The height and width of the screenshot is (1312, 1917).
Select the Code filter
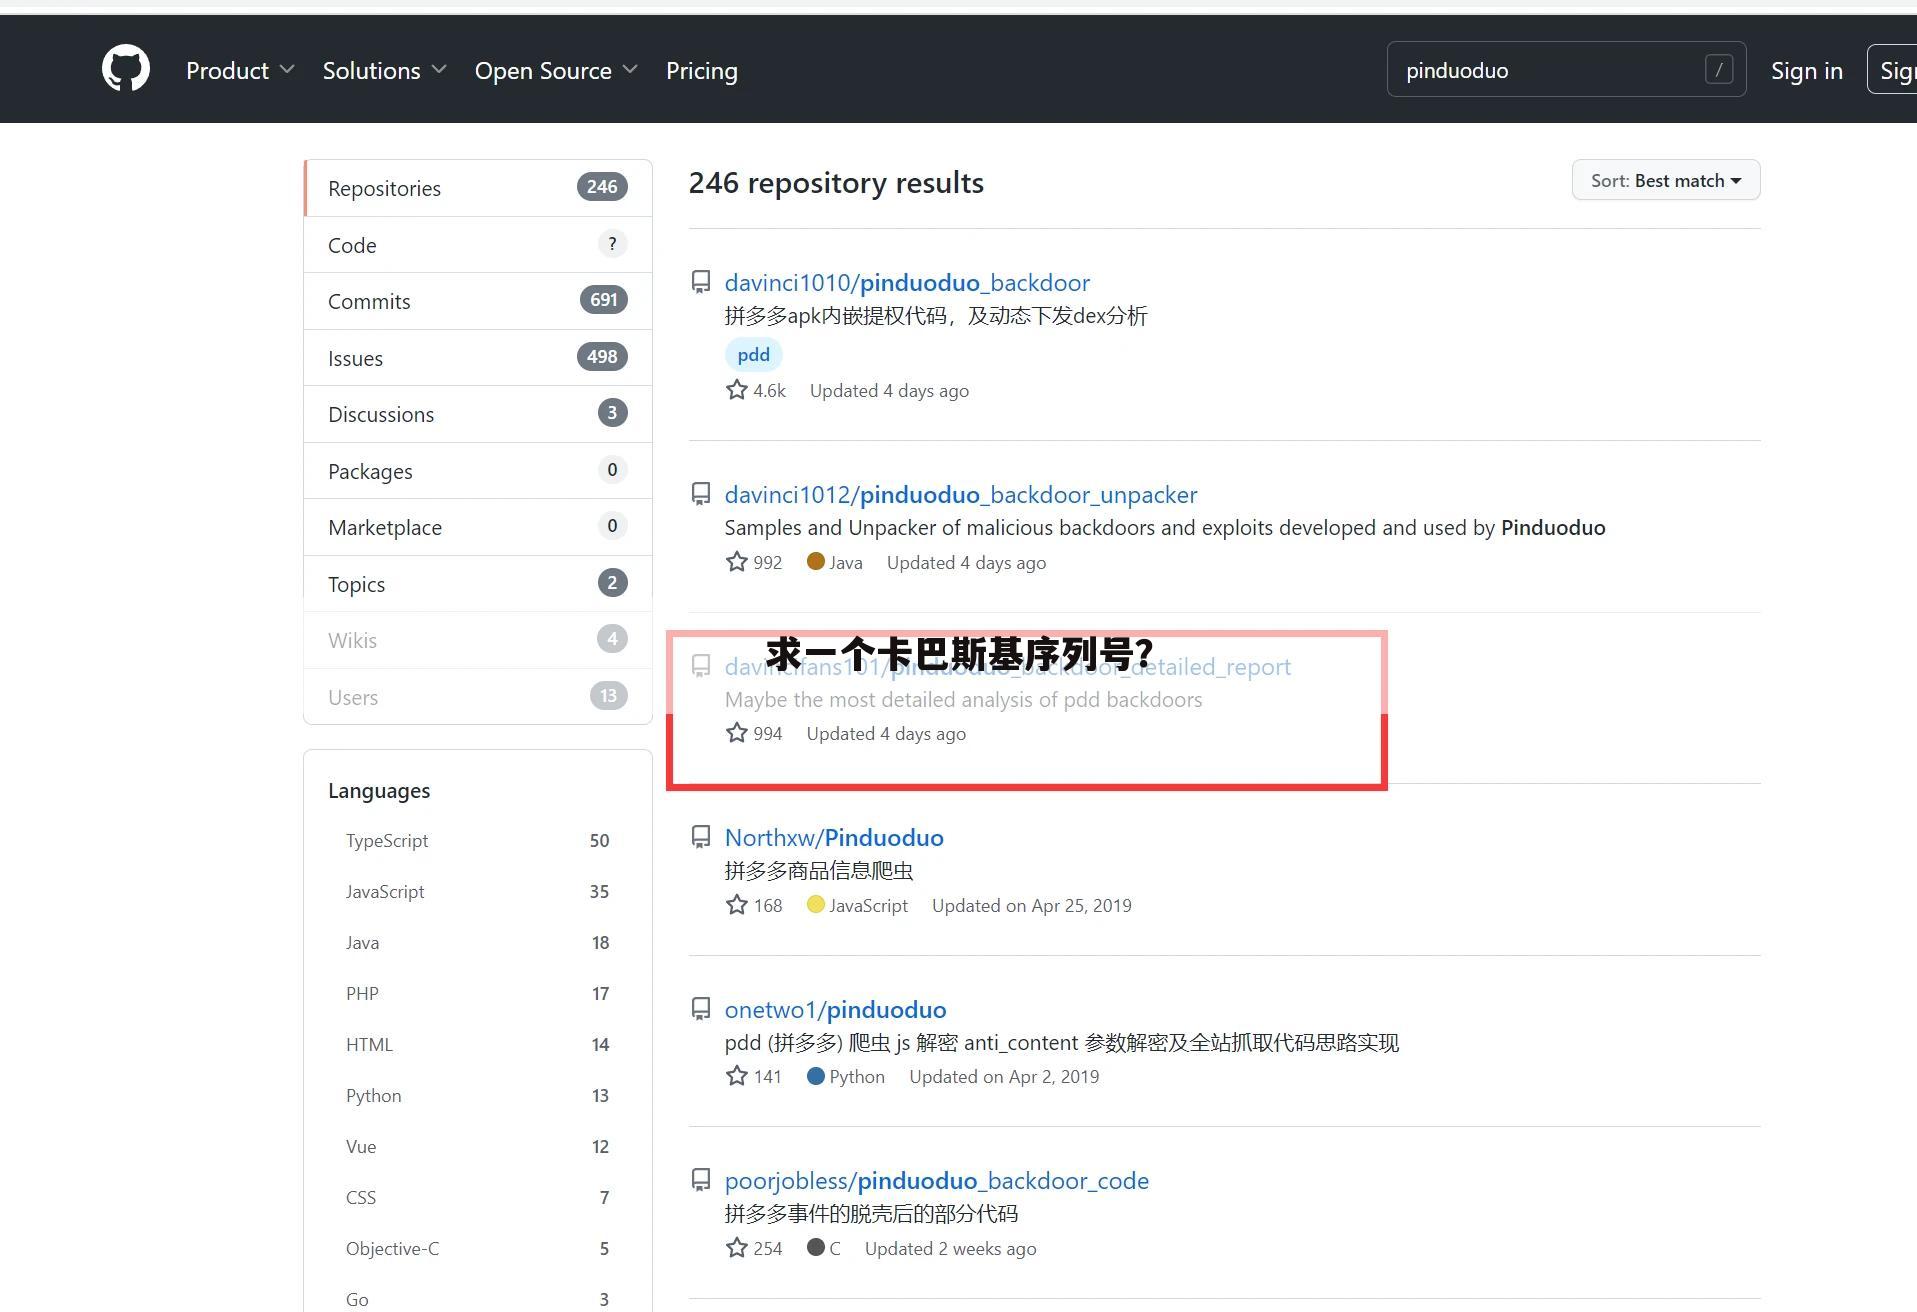[x=478, y=245]
